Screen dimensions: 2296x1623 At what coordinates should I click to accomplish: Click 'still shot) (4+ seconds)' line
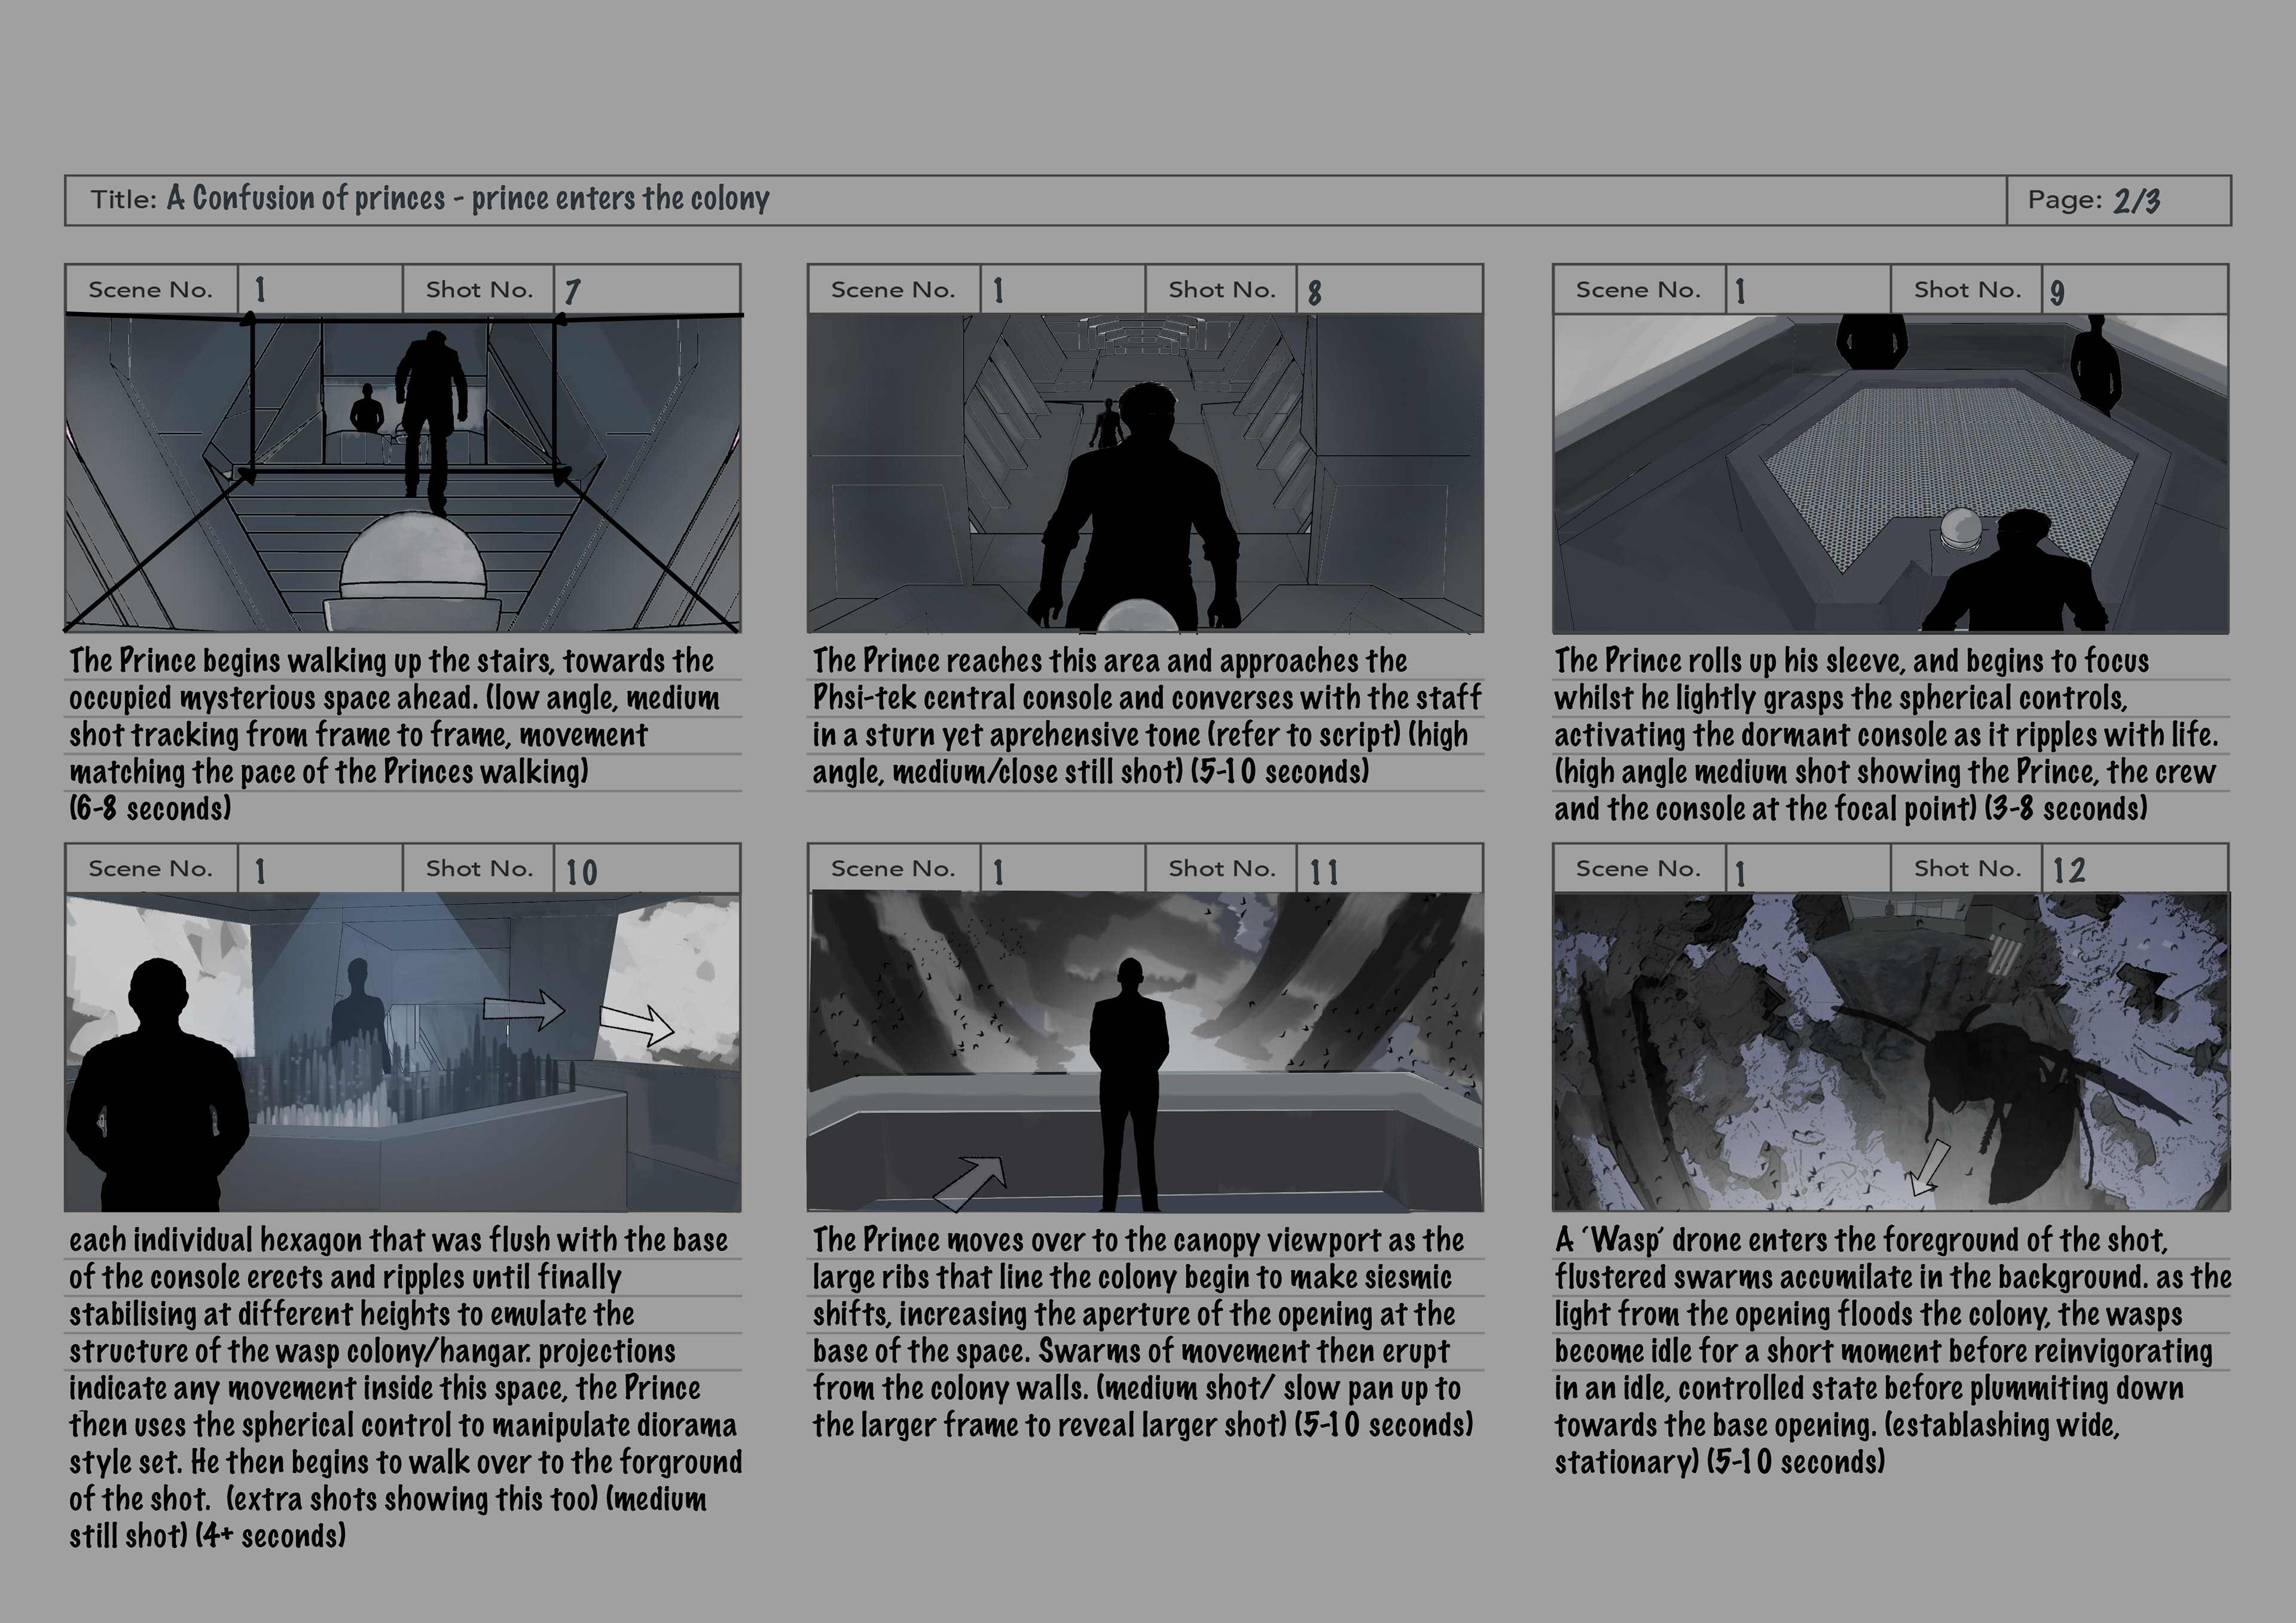pos(207,1535)
